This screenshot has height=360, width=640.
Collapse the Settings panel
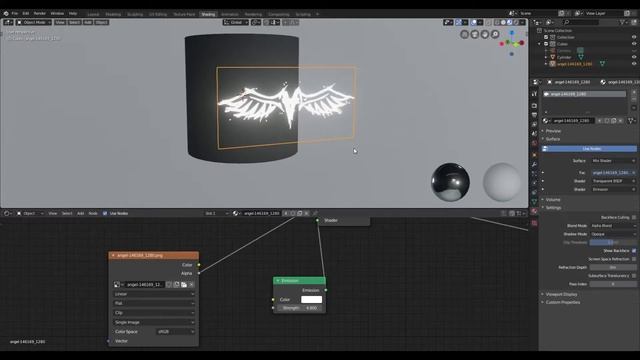click(x=553, y=208)
